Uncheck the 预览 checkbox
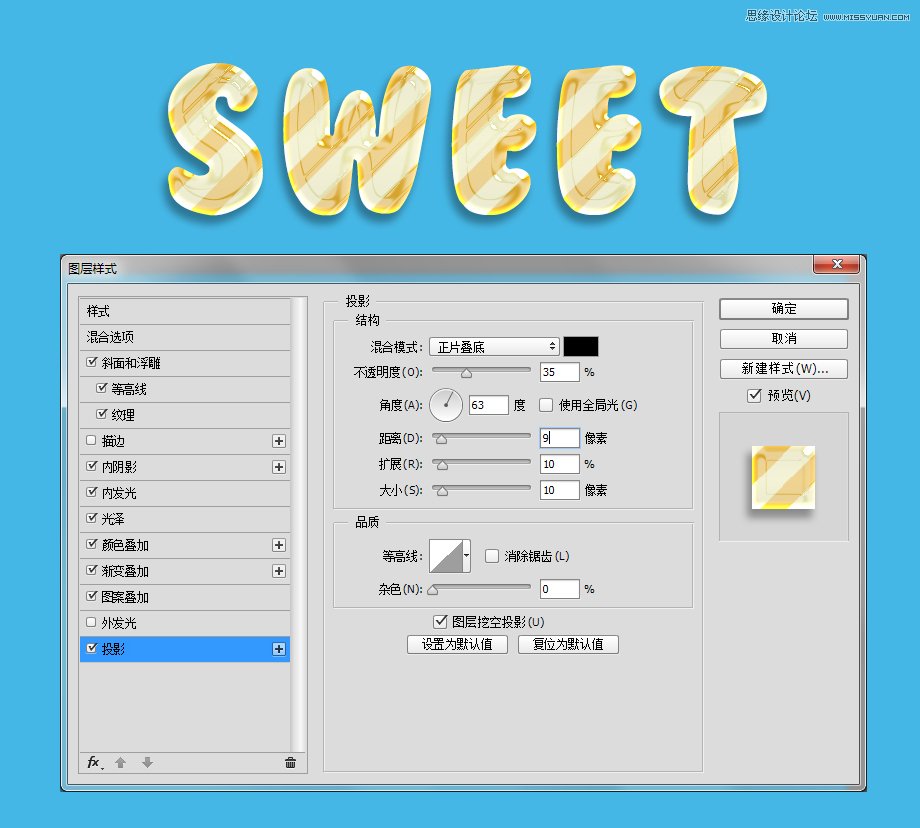Screen dimensions: 920x828 (x=755, y=396)
